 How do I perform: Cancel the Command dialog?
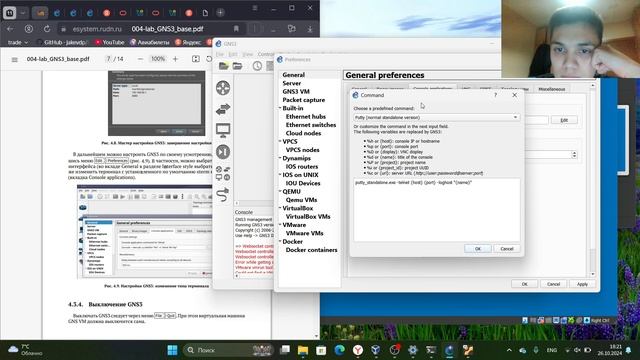[507, 249]
